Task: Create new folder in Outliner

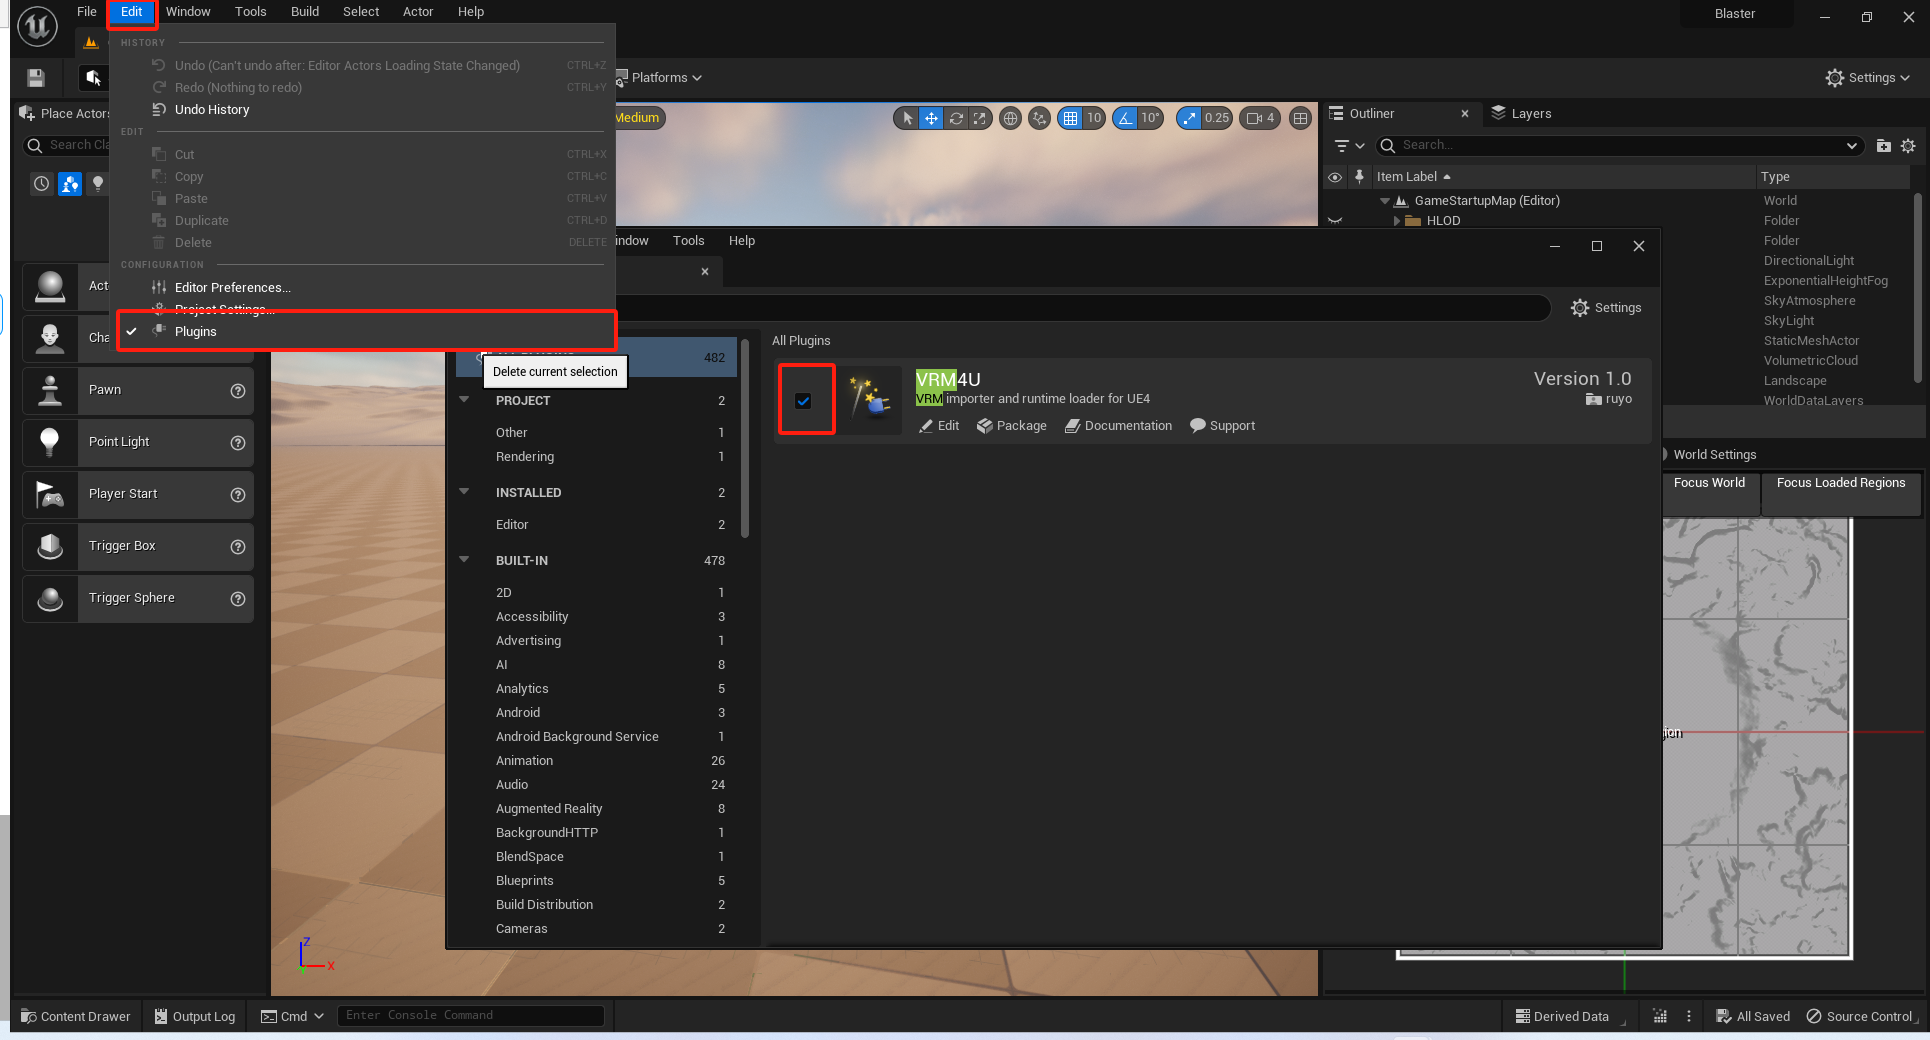Action: pyautogui.click(x=1883, y=146)
